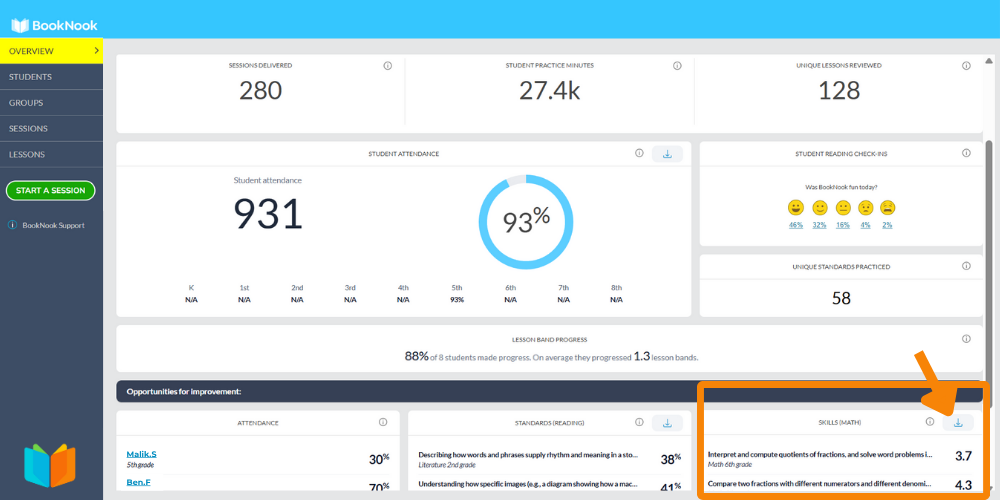Open the Unique Lessons Reviewed info icon

966,66
